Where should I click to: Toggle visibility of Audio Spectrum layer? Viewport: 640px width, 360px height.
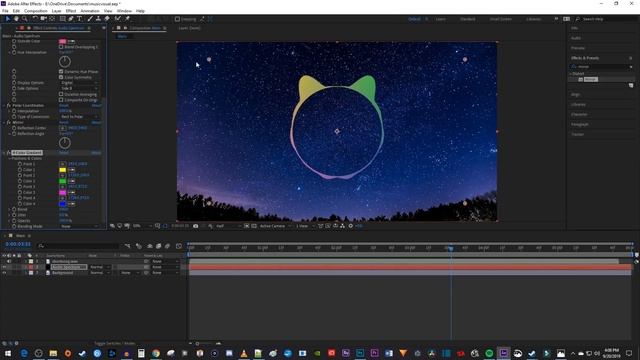click(4, 267)
